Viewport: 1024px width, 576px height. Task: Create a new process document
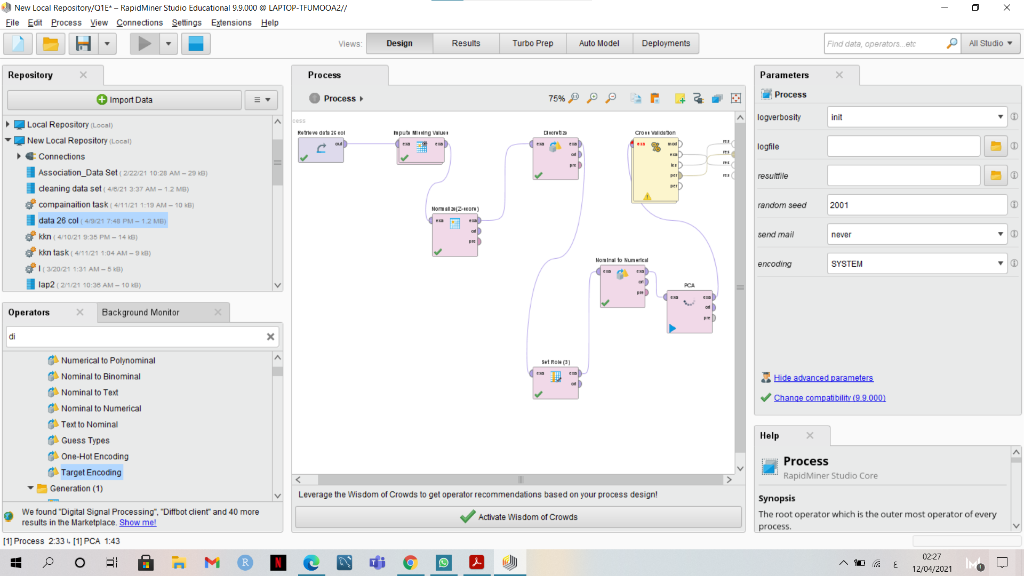pos(17,43)
